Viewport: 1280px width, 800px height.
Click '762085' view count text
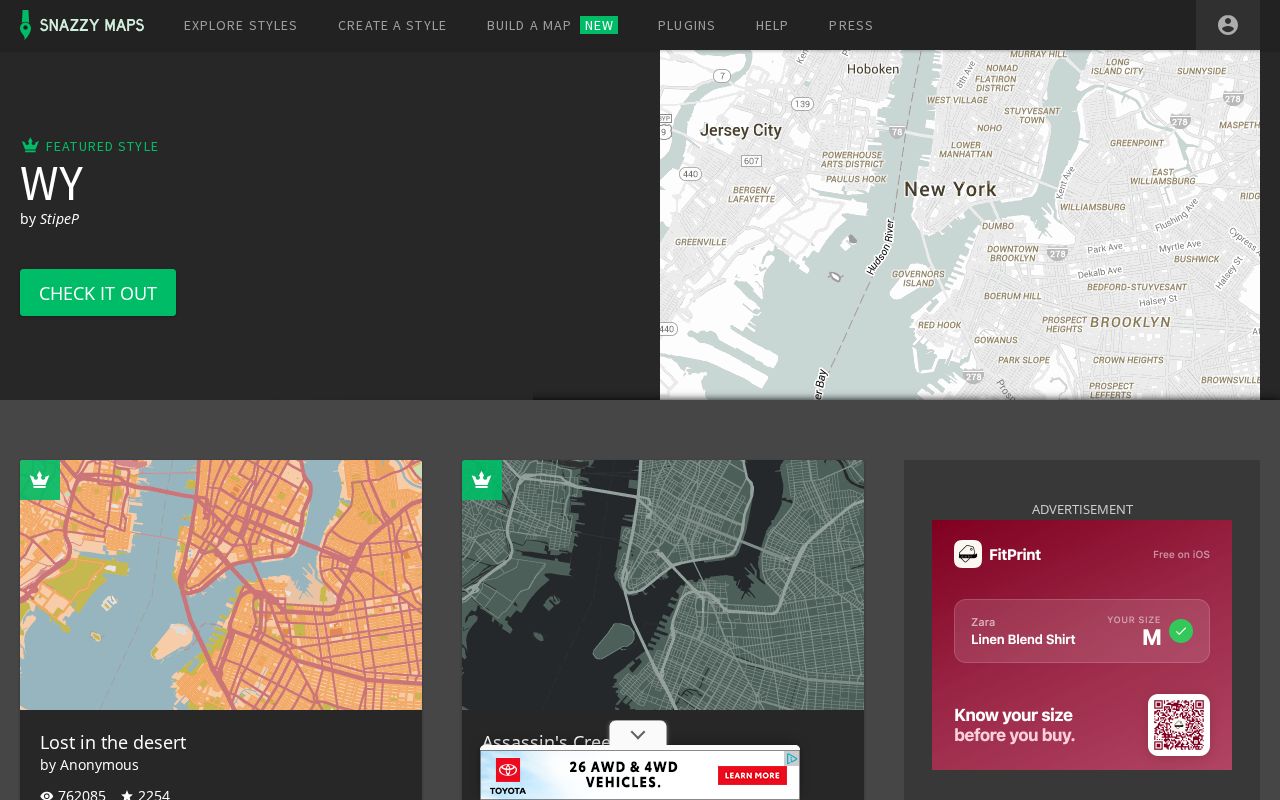(82, 796)
